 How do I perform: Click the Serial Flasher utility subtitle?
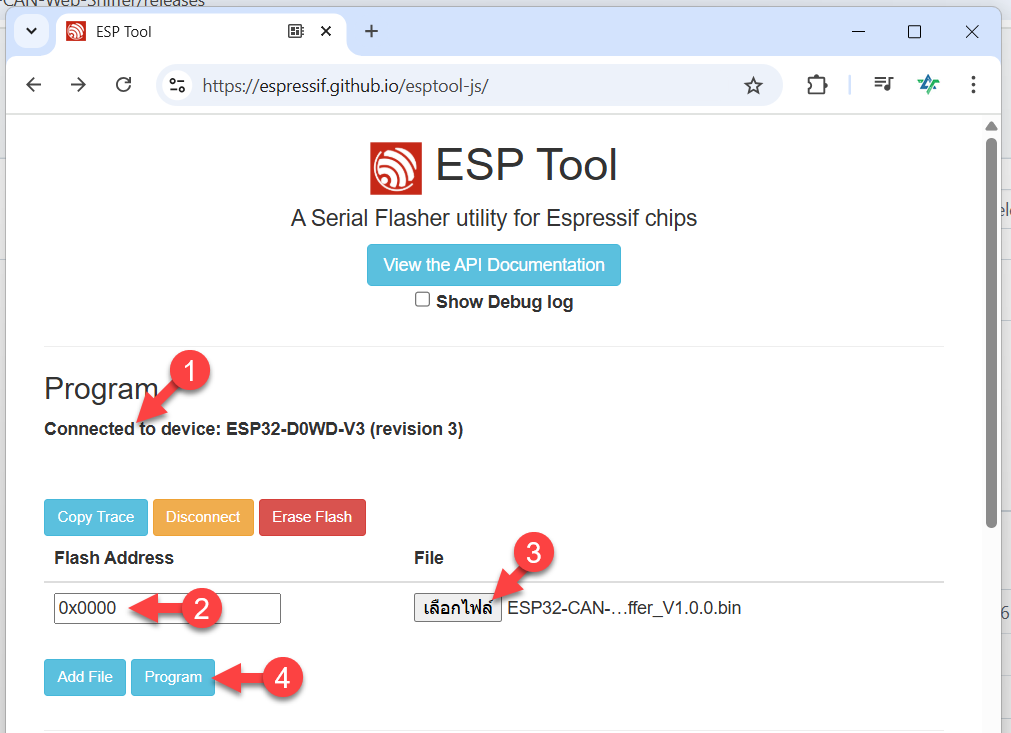494,219
